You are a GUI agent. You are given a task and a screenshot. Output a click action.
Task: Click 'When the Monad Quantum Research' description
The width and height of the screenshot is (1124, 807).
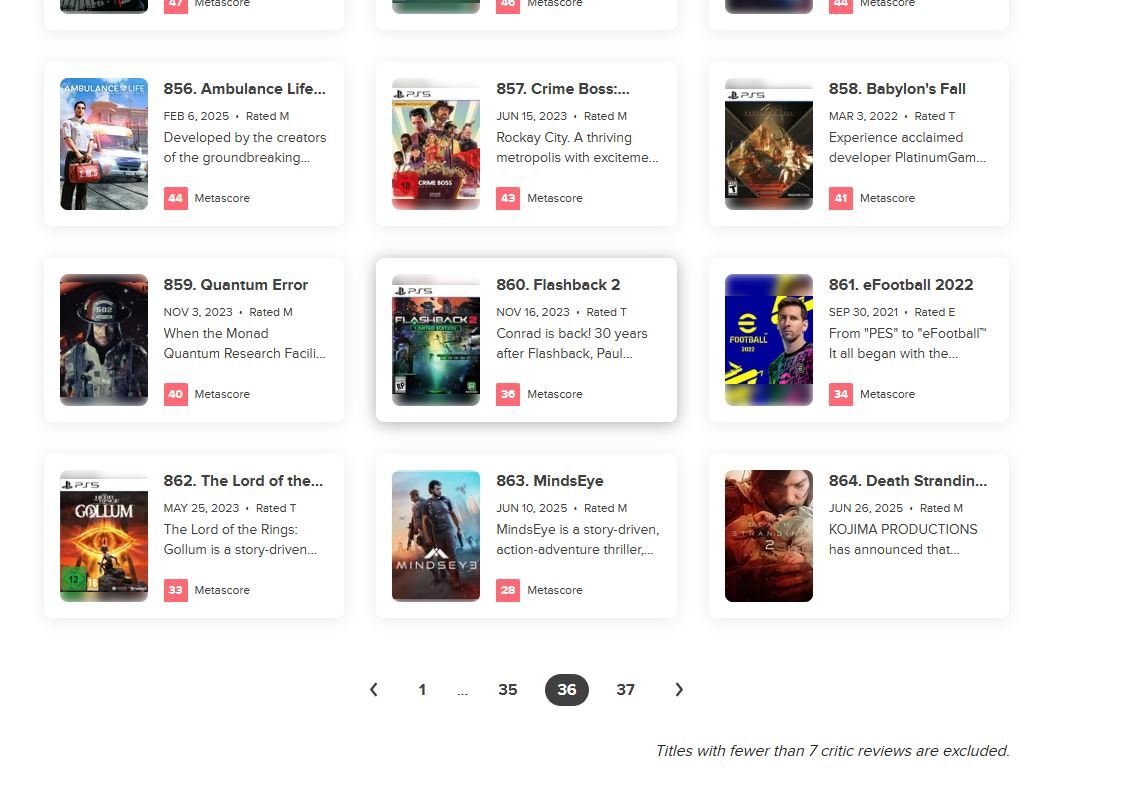click(x=244, y=343)
